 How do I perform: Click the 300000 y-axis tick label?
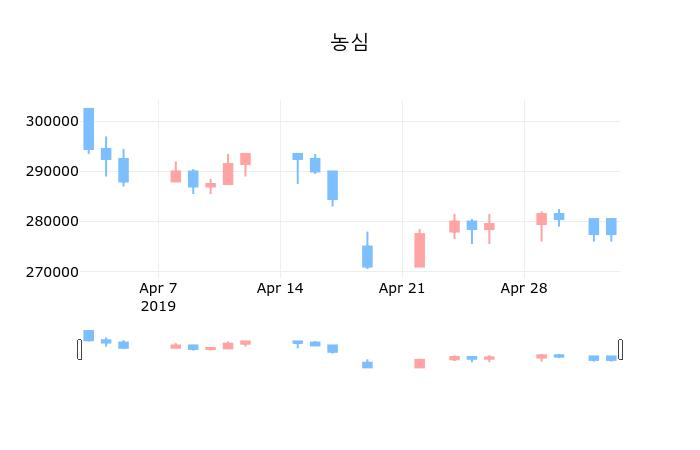[x=50, y=121]
